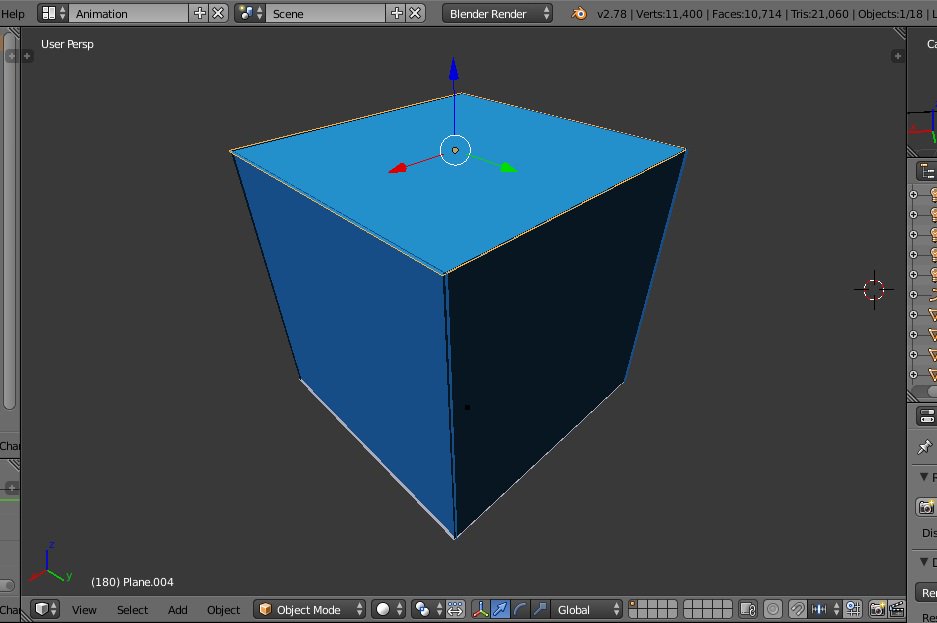Render OpenGL viewport image camera icon
Image resolution: width=937 pixels, height=623 pixels.
(x=877, y=609)
